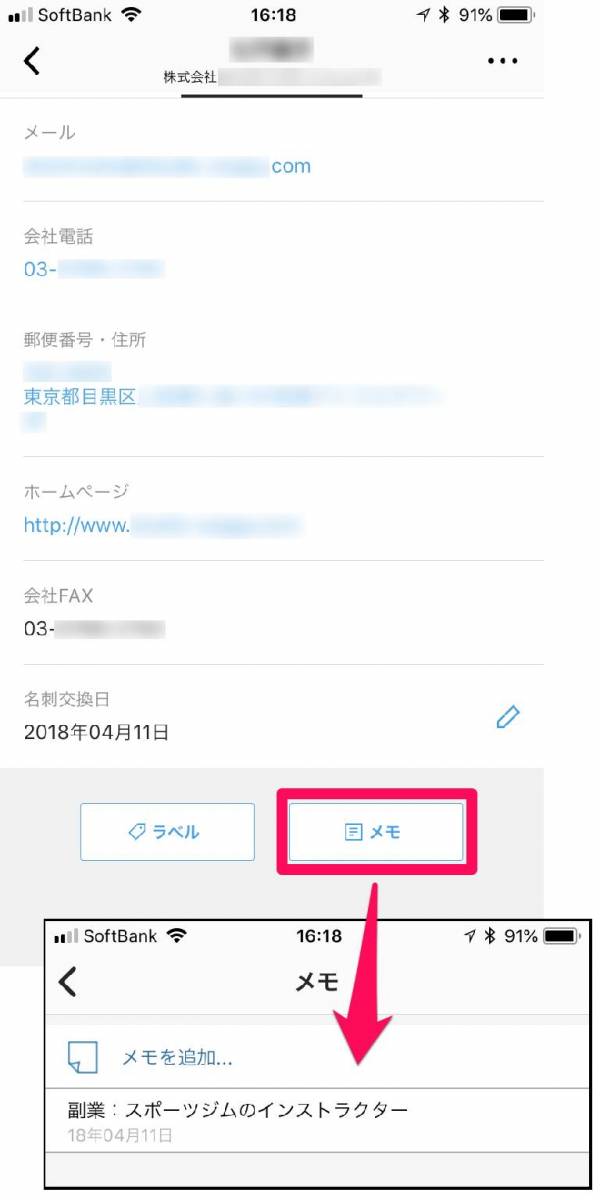This screenshot has height=1200, width=600.
Task: Call the 会社電話 number starting with 03-
Action: click(94, 269)
